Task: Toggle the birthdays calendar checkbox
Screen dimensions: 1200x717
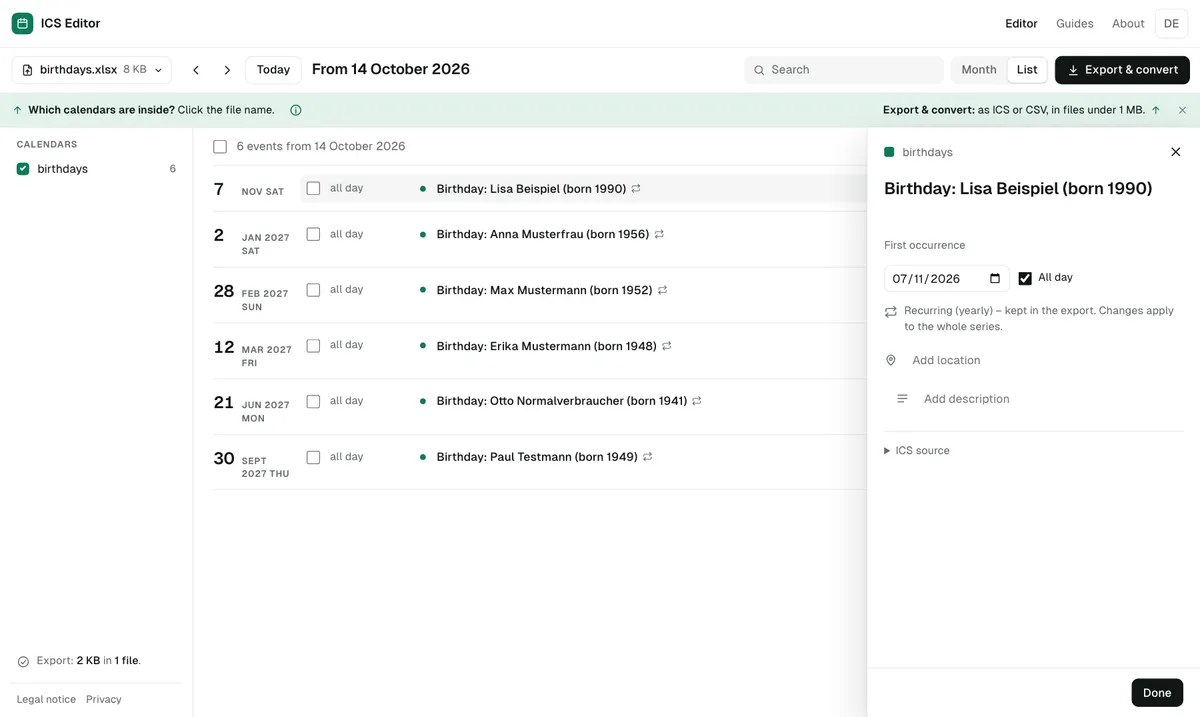Action: pos(23,169)
